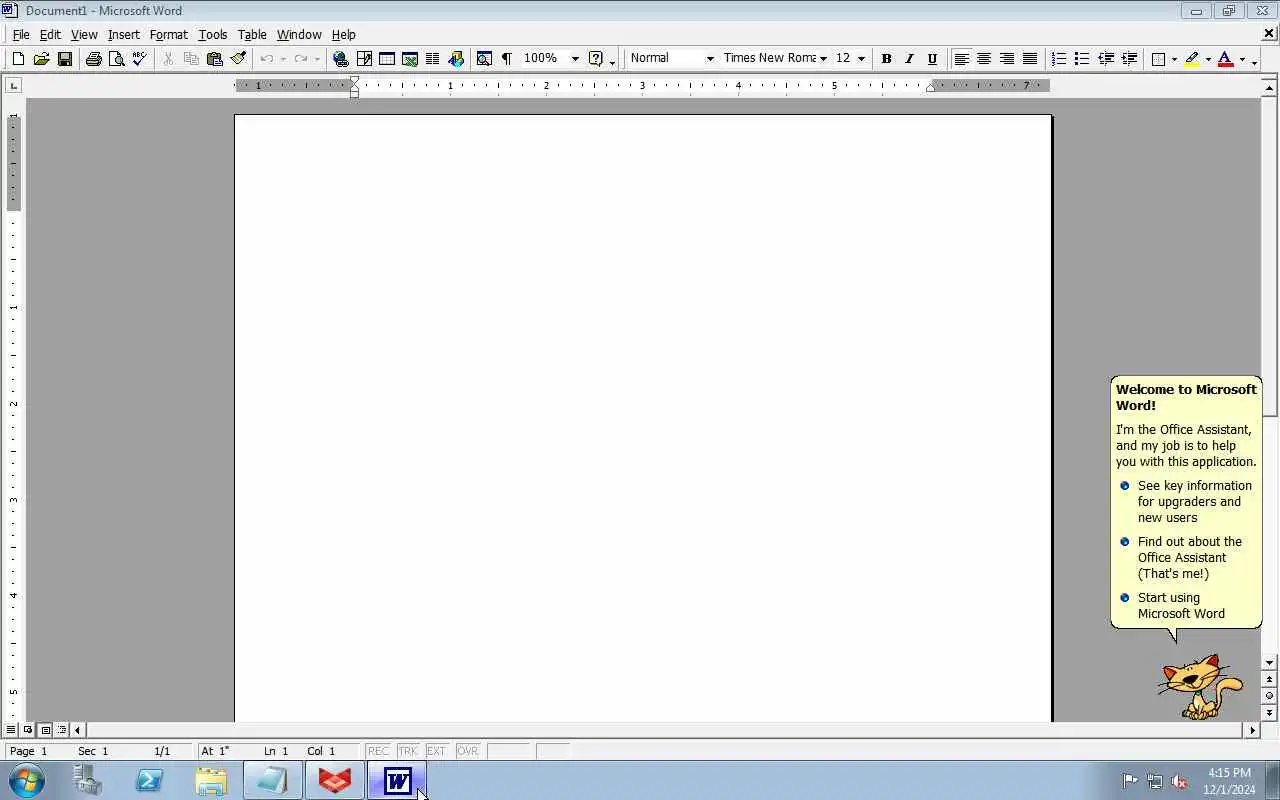This screenshot has width=1280, height=800.
Task: Select the Format Painter brush
Action: (237, 59)
